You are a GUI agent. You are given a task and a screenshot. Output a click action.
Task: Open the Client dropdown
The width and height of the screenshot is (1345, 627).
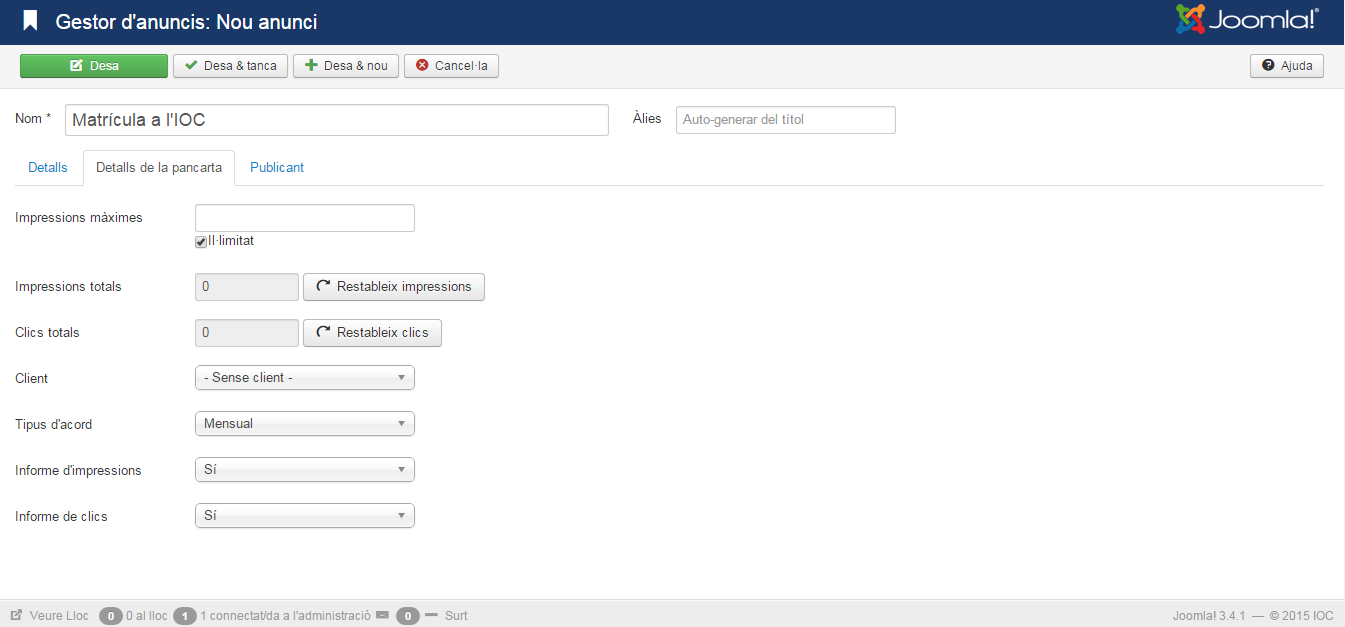[304, 378]
